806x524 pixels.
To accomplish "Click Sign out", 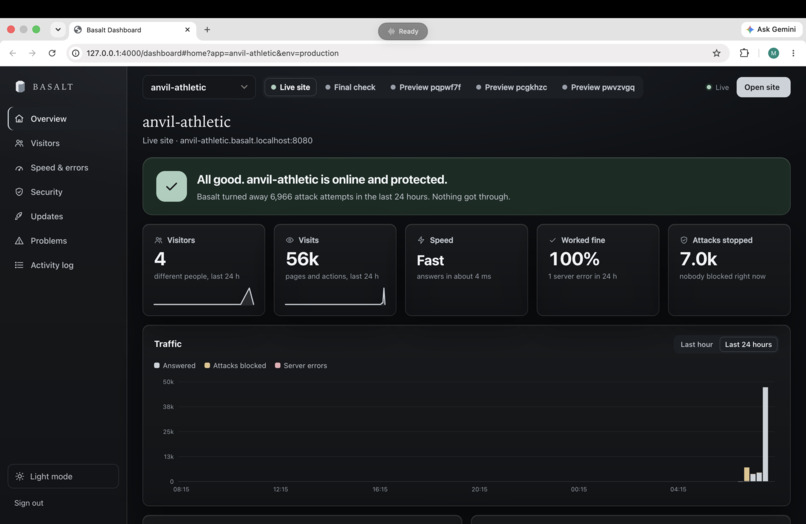I will click(29, 503).
